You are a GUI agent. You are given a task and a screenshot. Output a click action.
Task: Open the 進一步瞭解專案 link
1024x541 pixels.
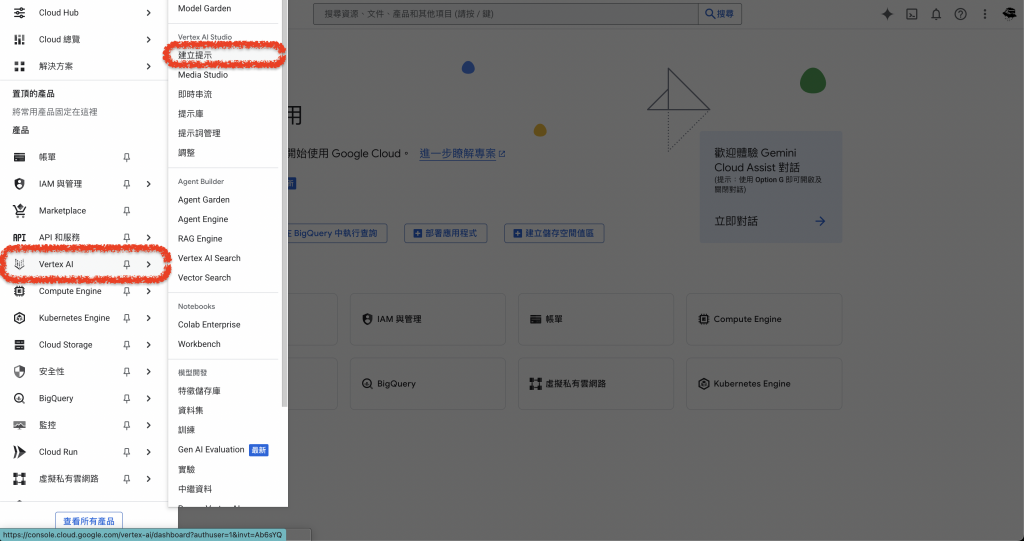click(462, 154)
